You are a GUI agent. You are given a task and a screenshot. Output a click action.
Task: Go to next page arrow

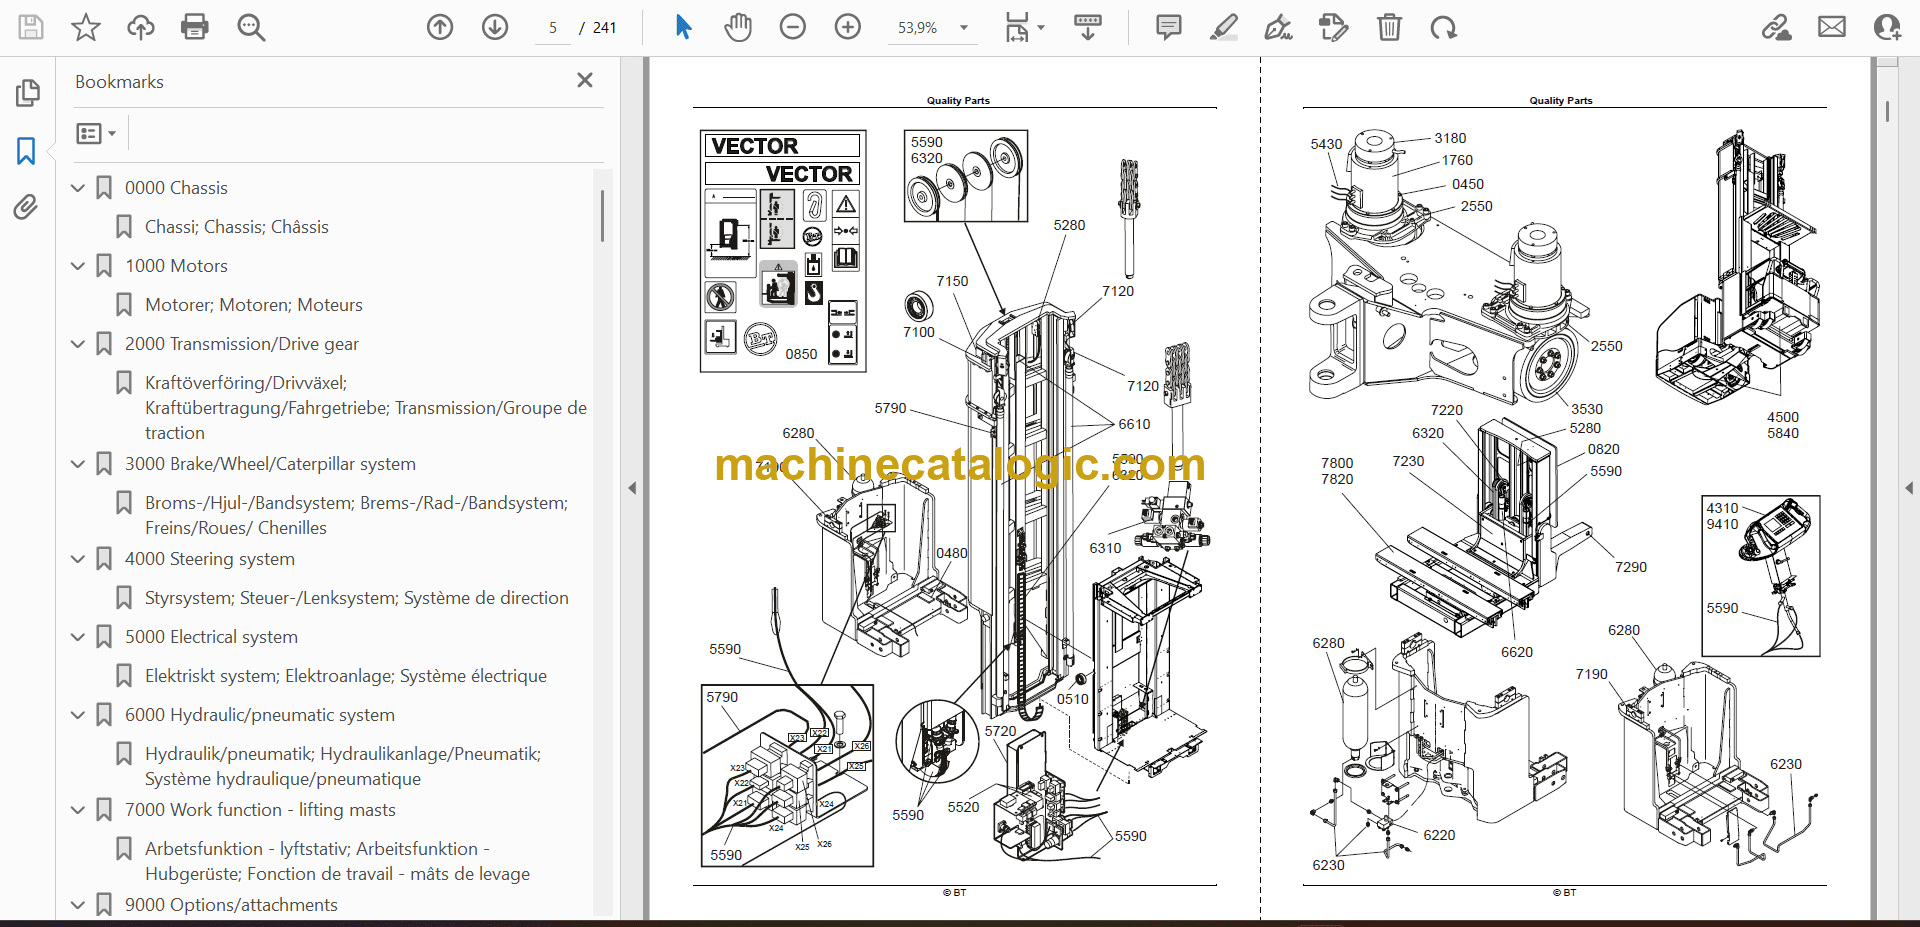[495, 27]
